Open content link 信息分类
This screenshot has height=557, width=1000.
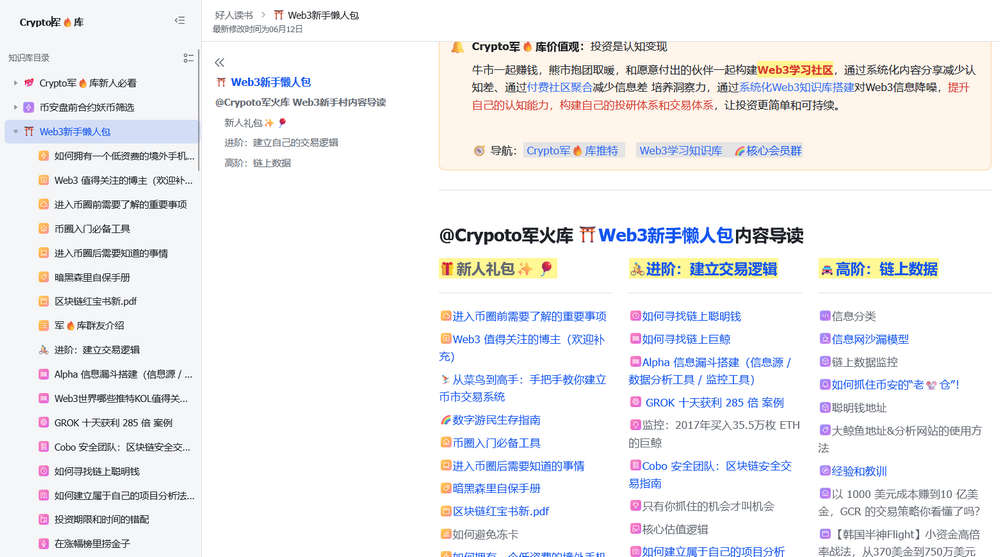(853, 316)
